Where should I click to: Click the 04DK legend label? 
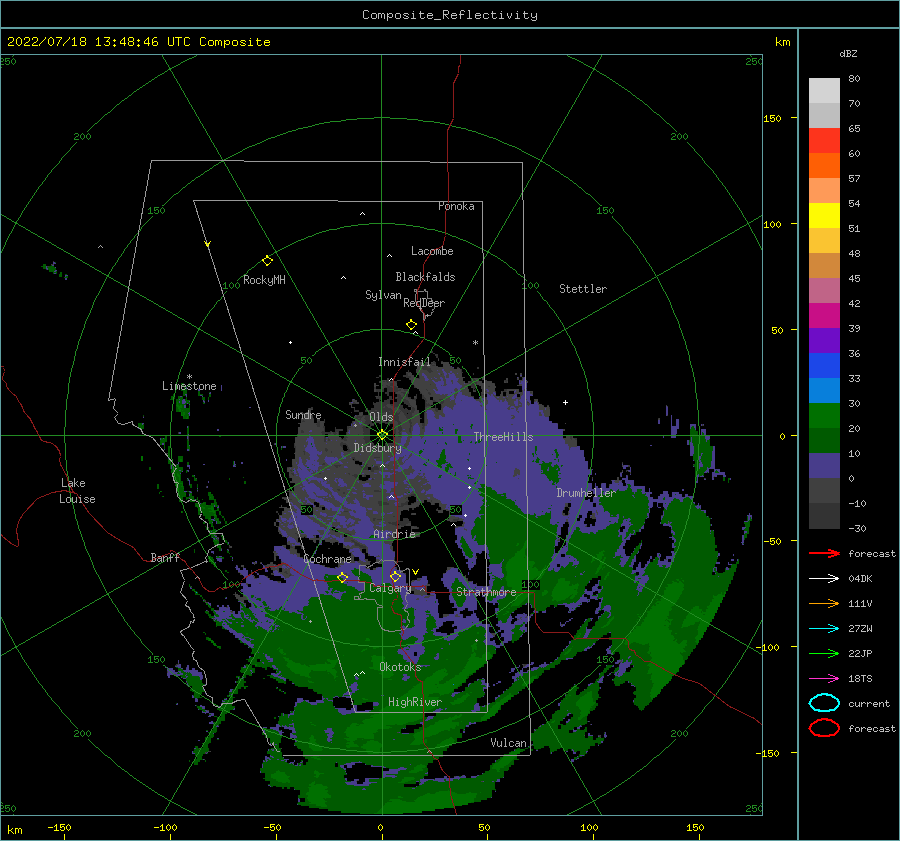tap(860, 579)
